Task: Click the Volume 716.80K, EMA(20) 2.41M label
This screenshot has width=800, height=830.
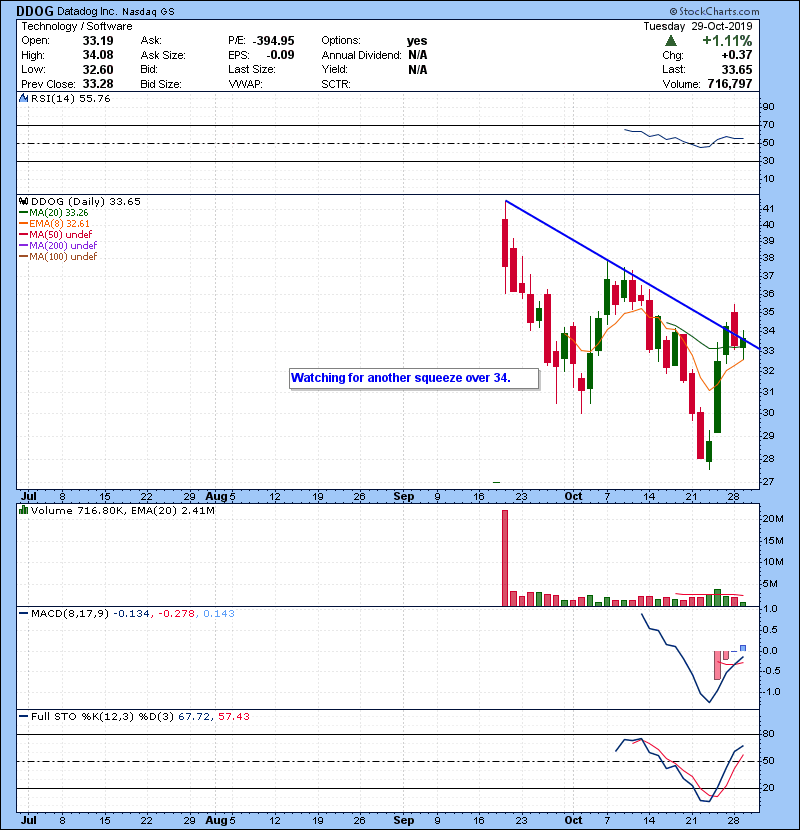Action: pyautogui.click(x=123, y=510)
